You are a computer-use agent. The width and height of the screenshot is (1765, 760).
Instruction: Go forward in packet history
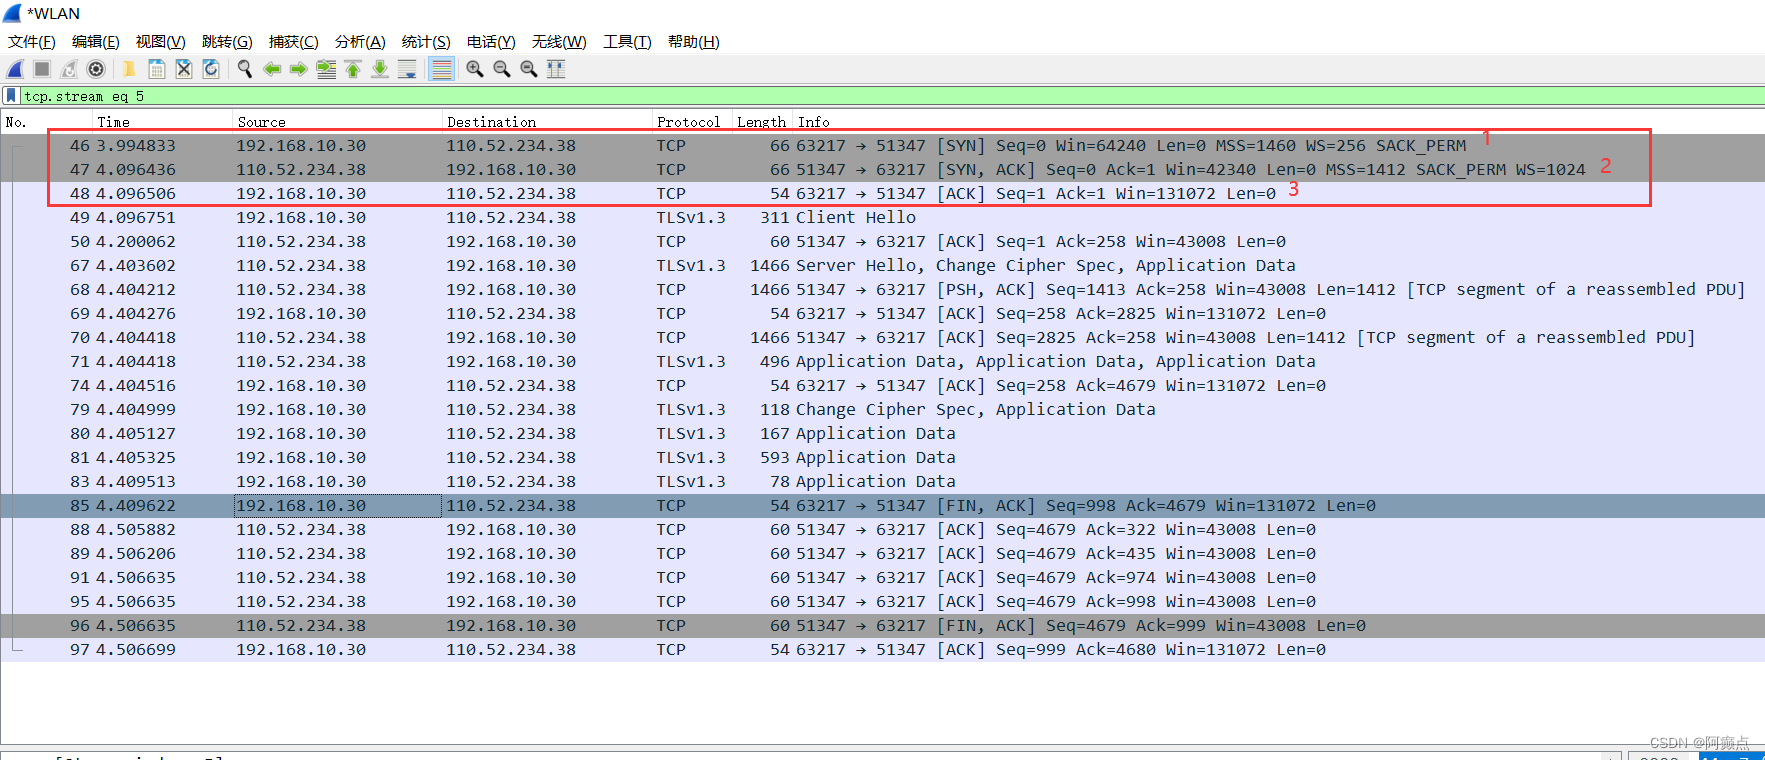(x=298, y=69)
